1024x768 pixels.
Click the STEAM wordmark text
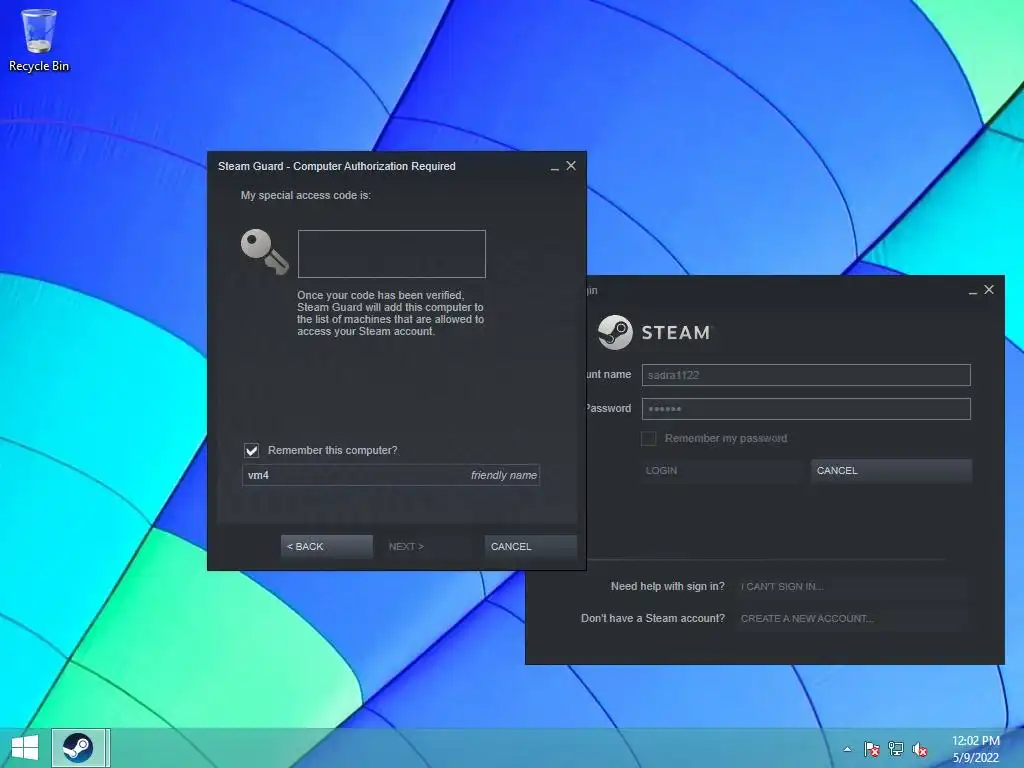coord(675,332)
